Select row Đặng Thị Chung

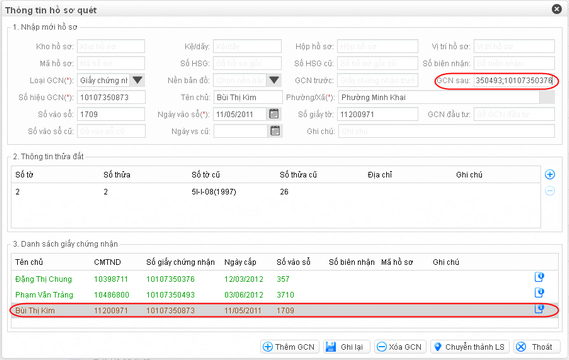[x=284, y=279]
